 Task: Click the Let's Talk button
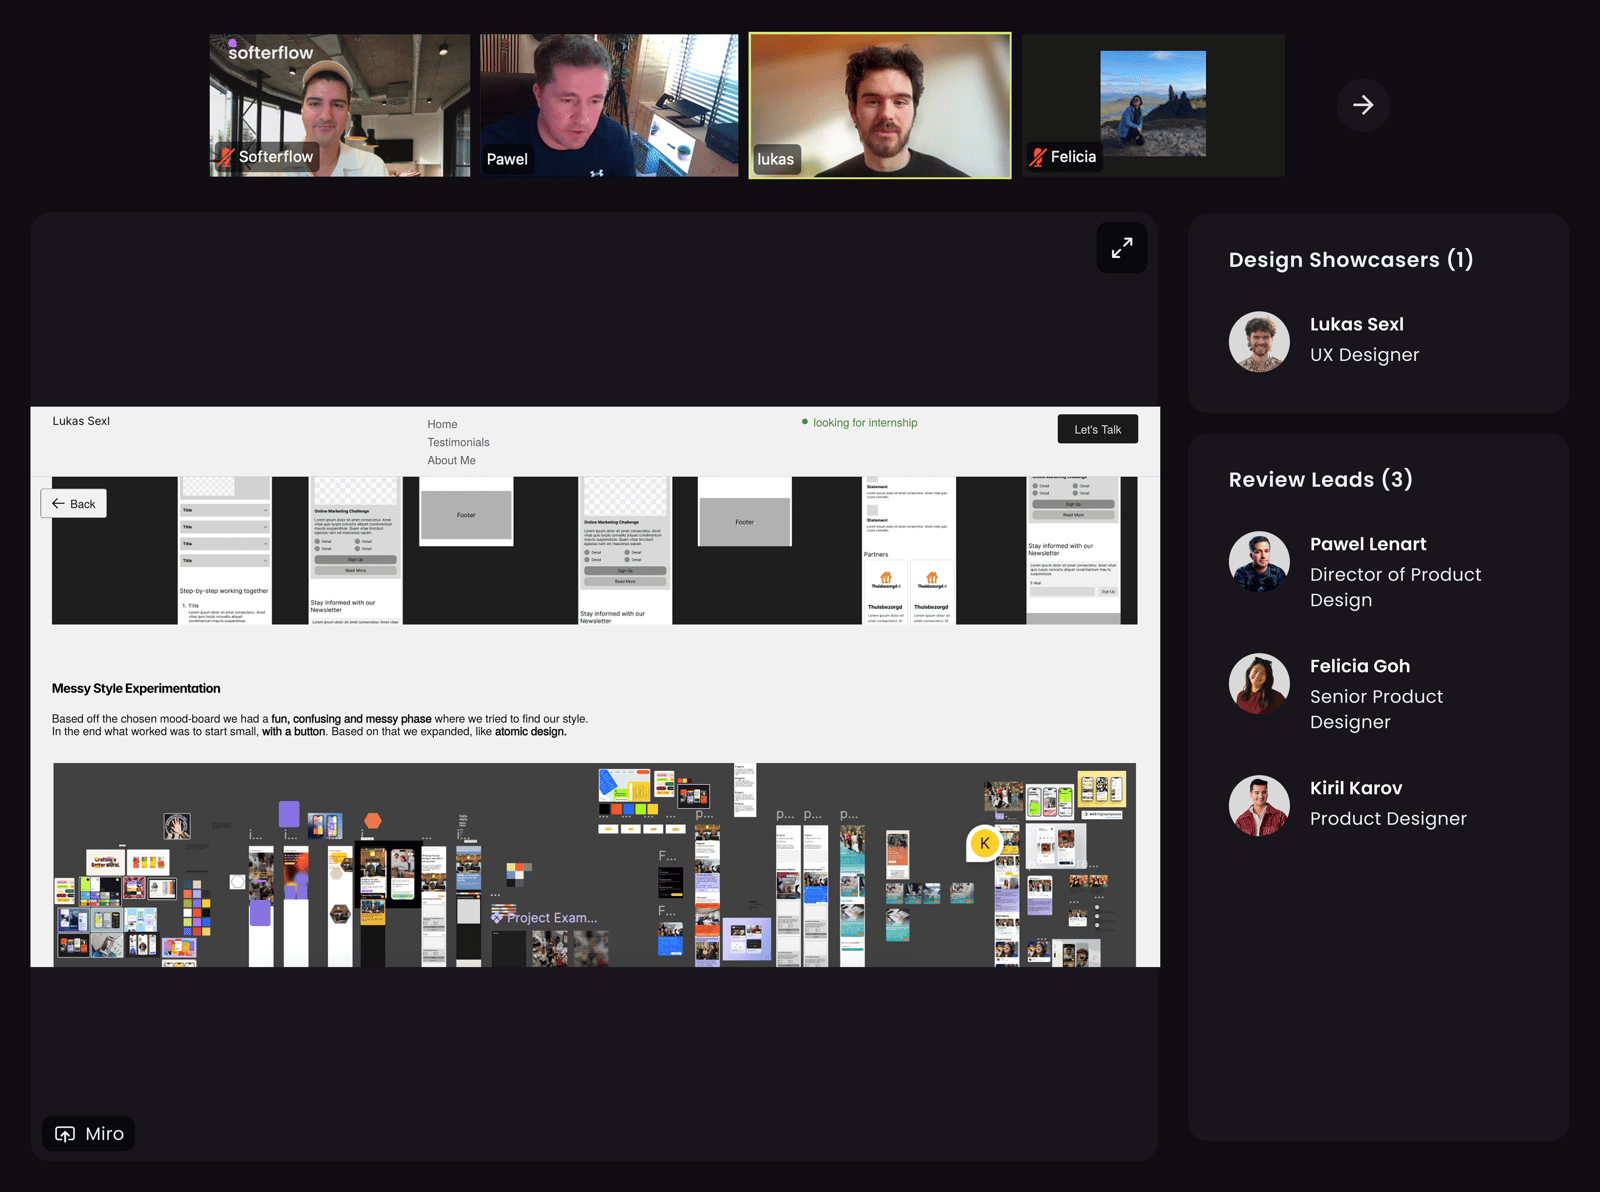1097,429
